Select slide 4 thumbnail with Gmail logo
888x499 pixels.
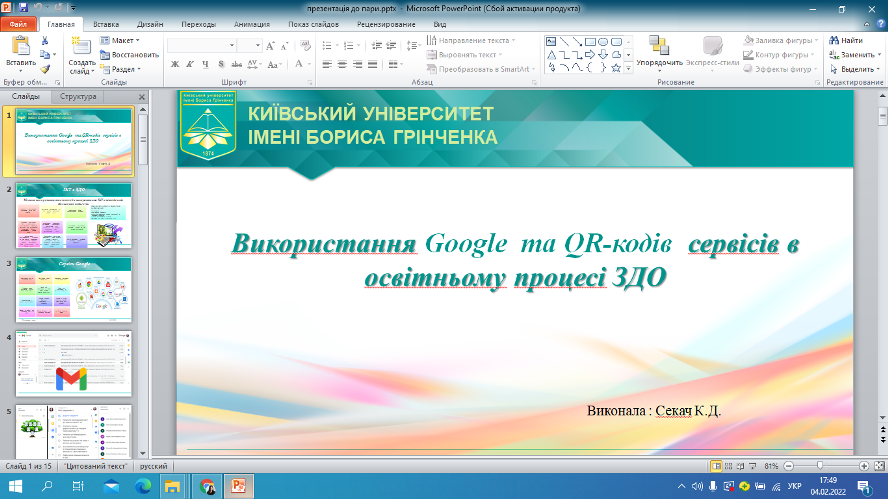point(72,363)
